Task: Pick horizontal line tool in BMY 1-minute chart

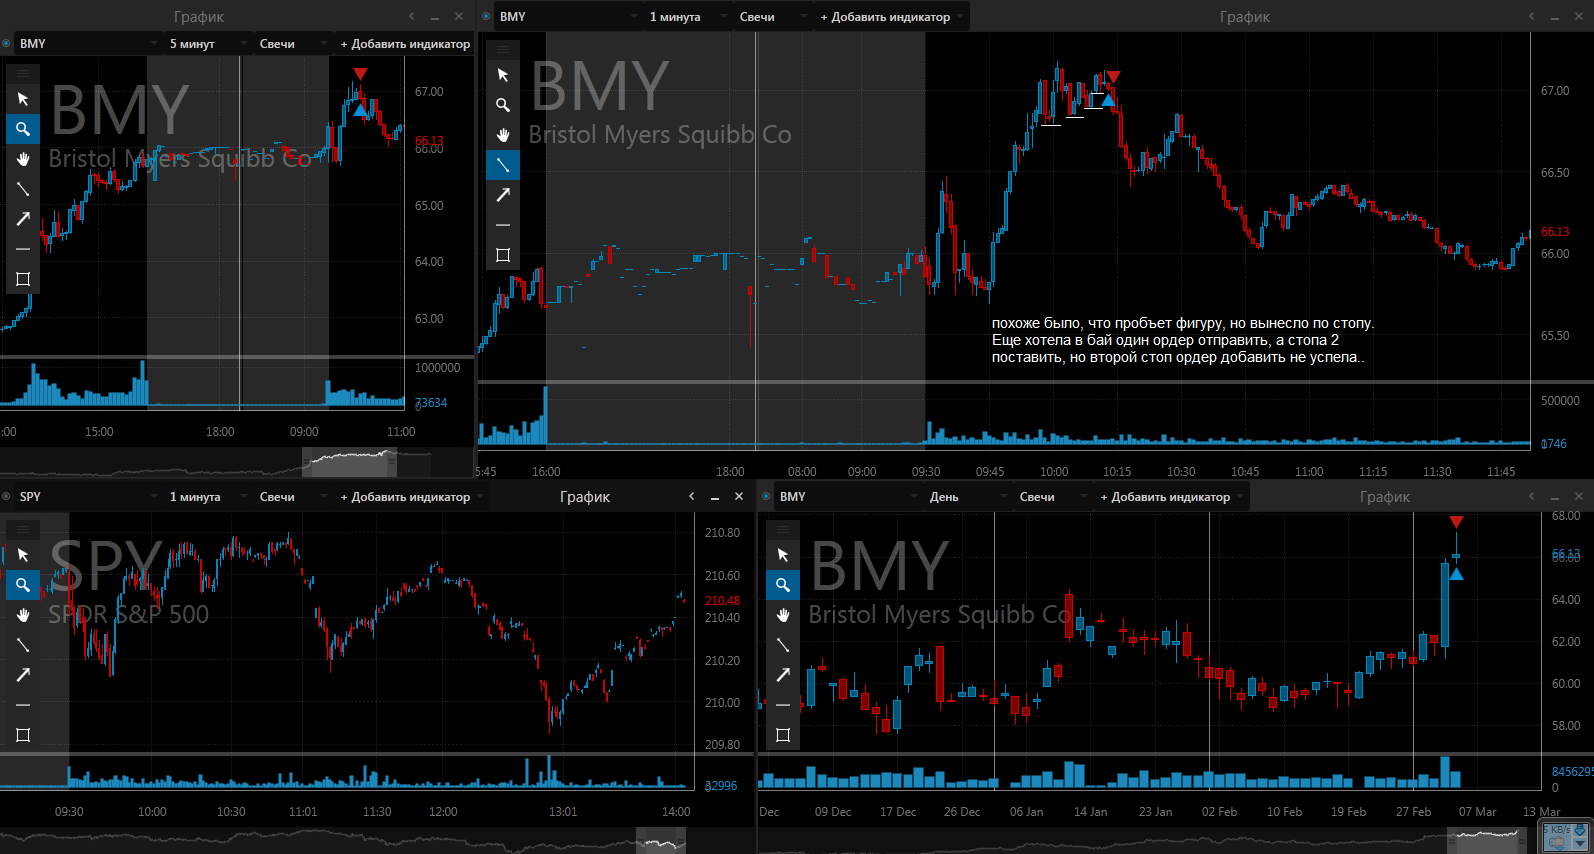Action: 503,225
